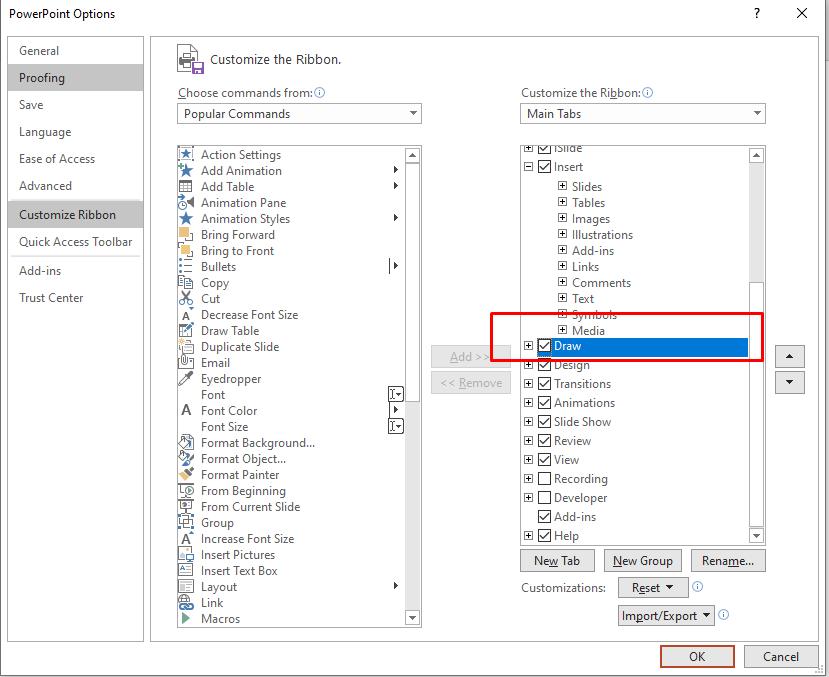Image resolution: width=829 pixels, height=677 pixels.
Task: Confirm with the OK button
Action: [x=697, y=656]
